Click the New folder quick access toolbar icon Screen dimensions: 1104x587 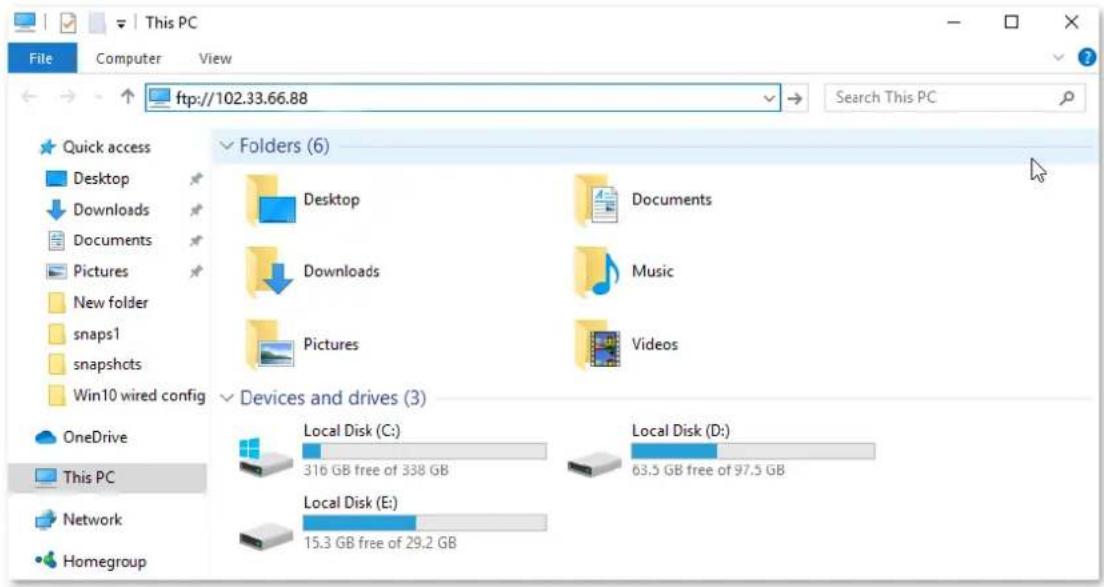tap(97, 23)
